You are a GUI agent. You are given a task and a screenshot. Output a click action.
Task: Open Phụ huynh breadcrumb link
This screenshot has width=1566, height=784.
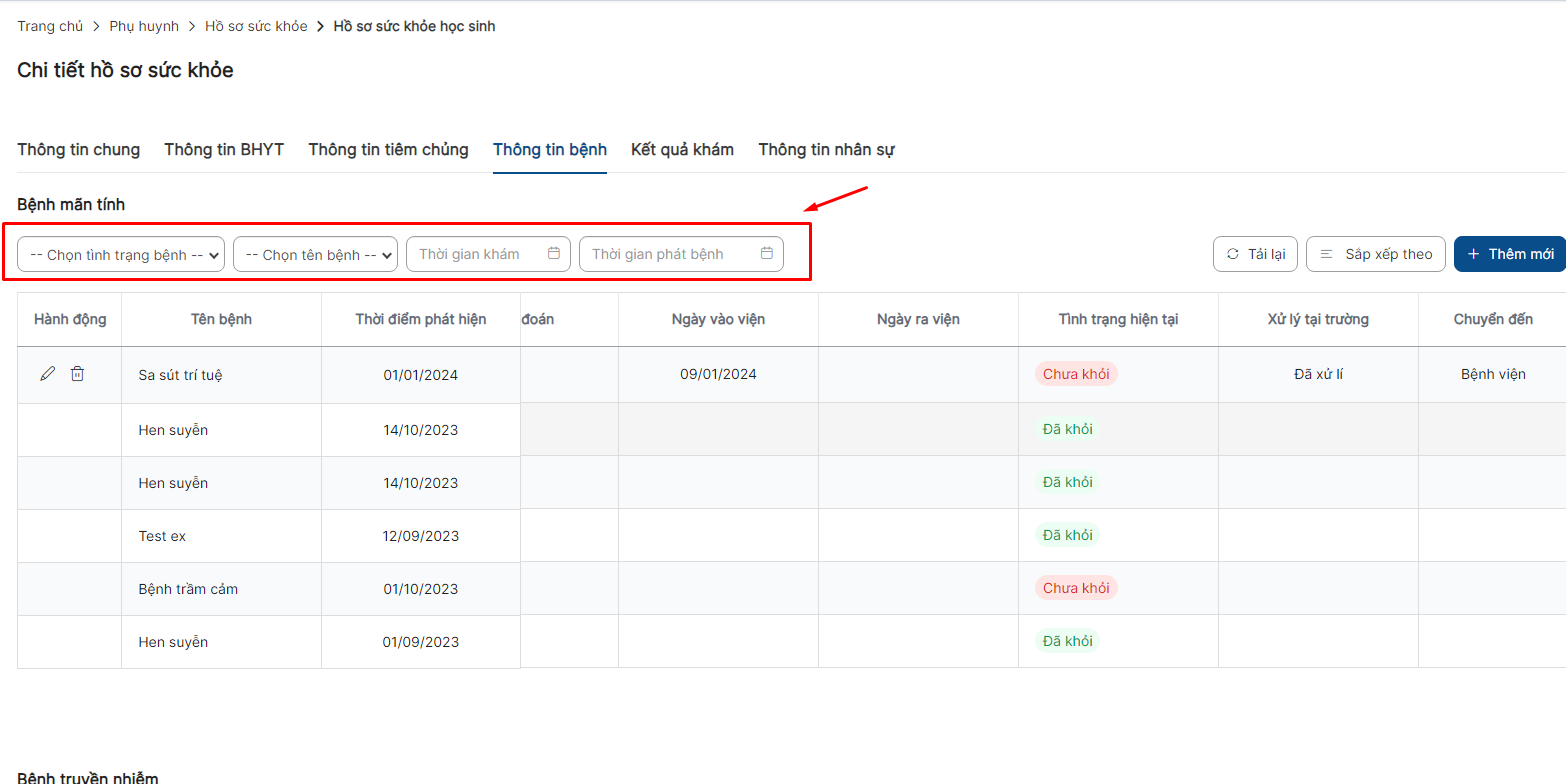[x=144, y=27]
